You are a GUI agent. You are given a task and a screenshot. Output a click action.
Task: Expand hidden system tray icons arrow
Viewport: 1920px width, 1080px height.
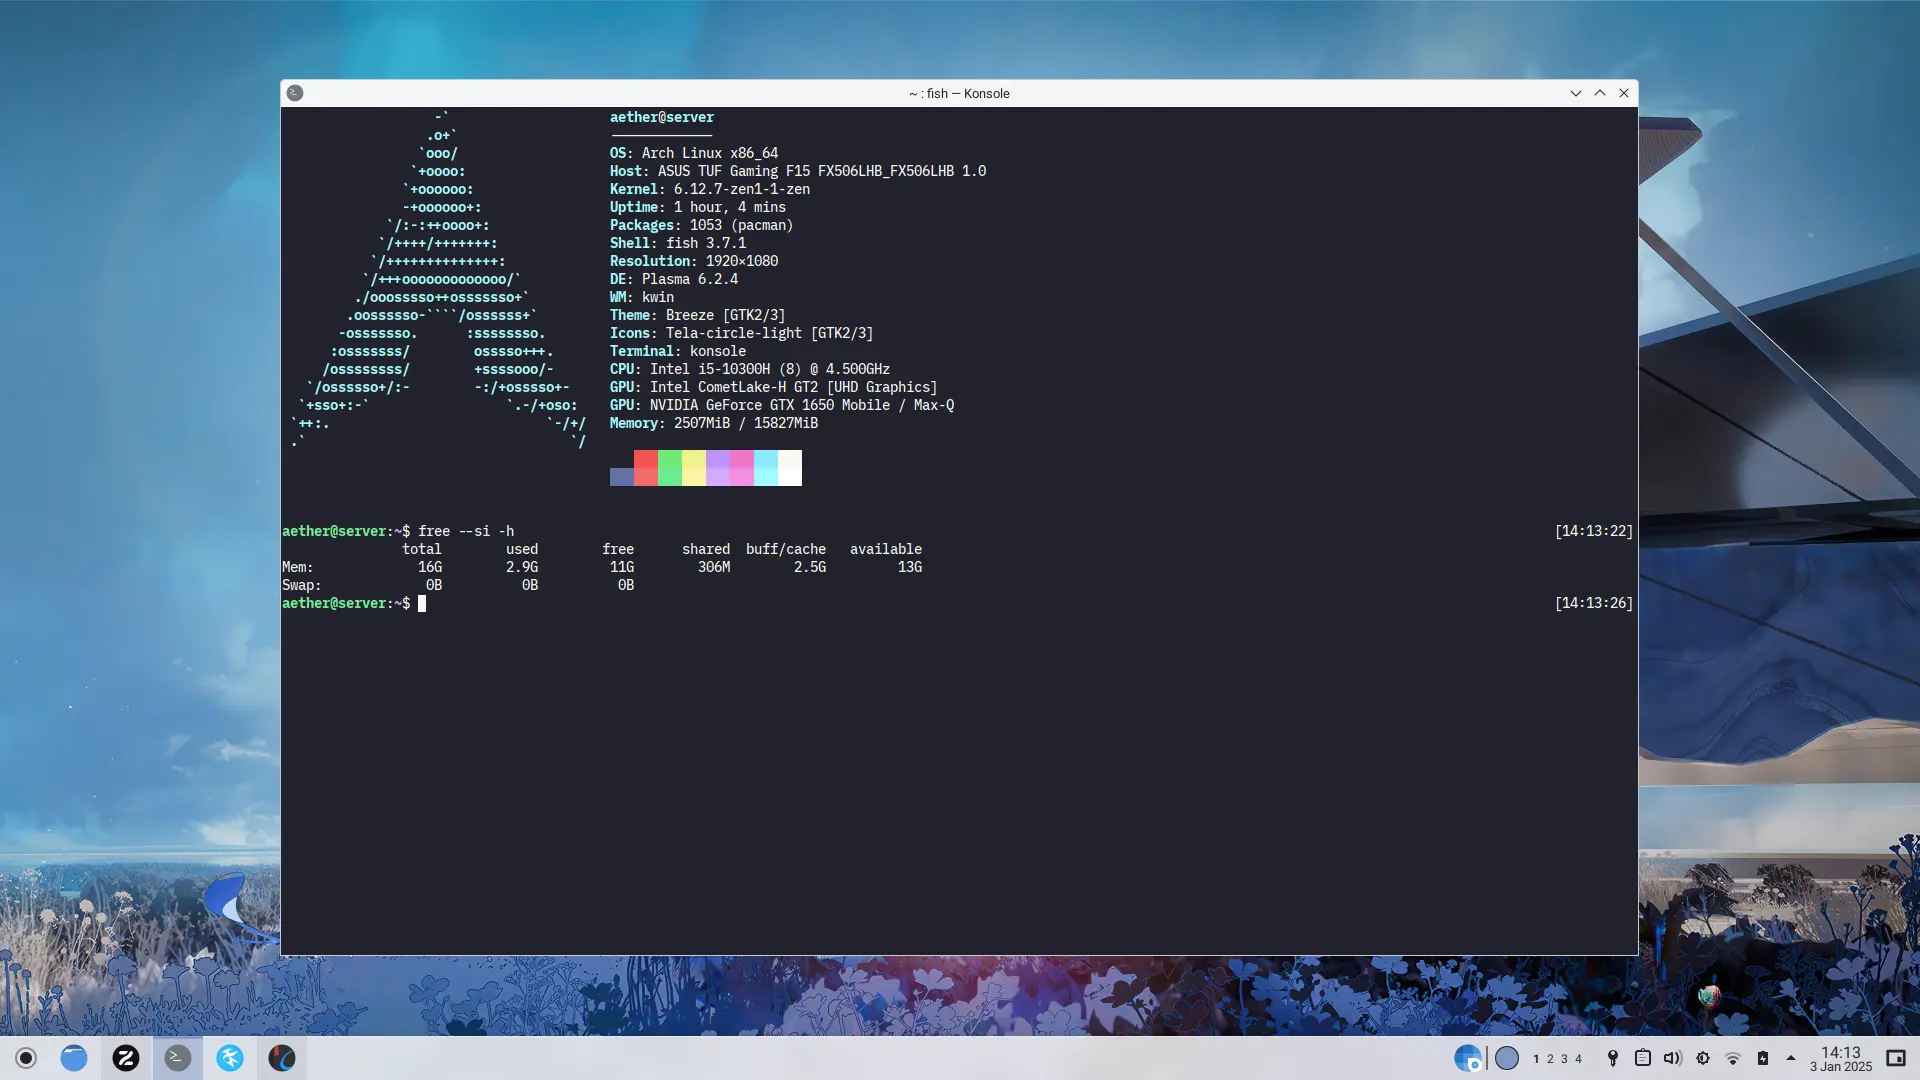click(x=1791, y=1058)
